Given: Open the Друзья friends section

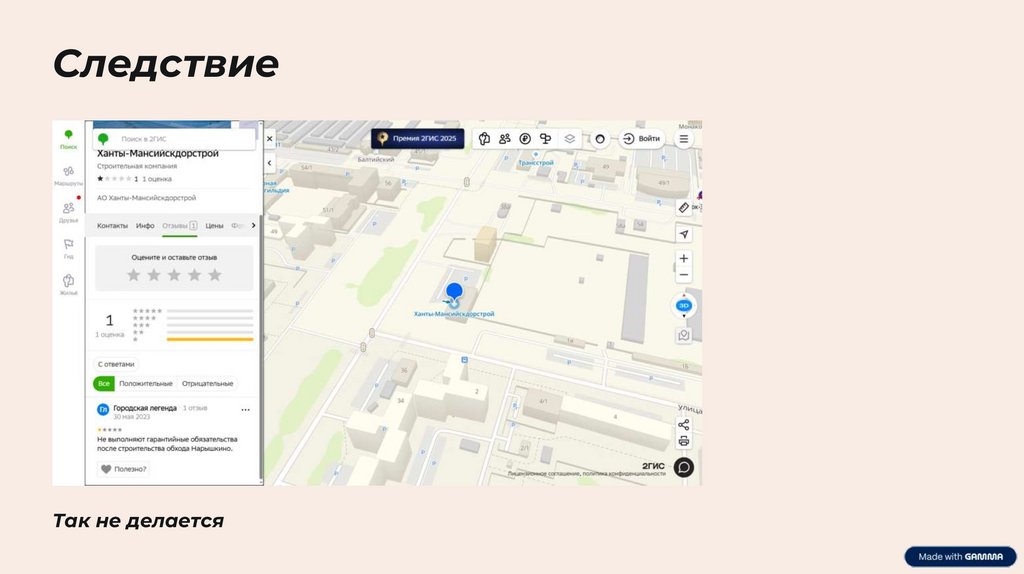Looking at the screenshot, I should (69, 212).
